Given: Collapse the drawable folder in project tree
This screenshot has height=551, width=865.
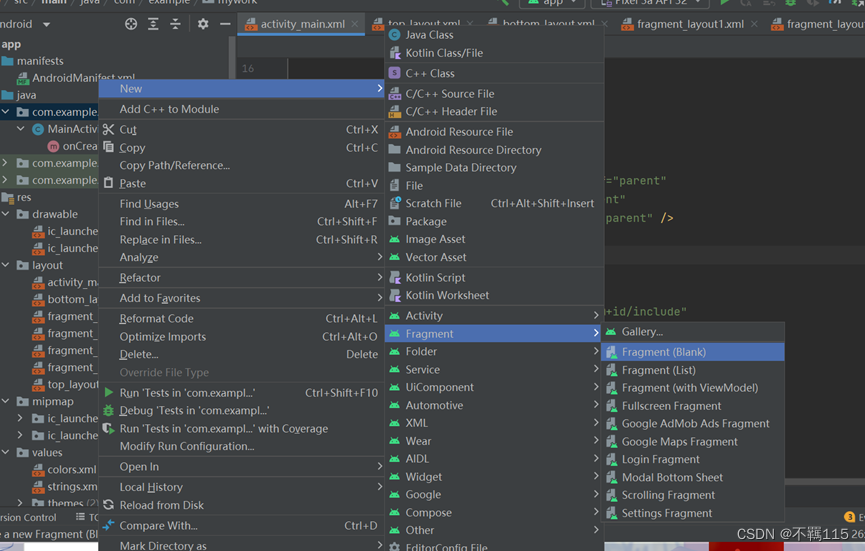Looking at the screenshot, I should (x=6, y=213).
